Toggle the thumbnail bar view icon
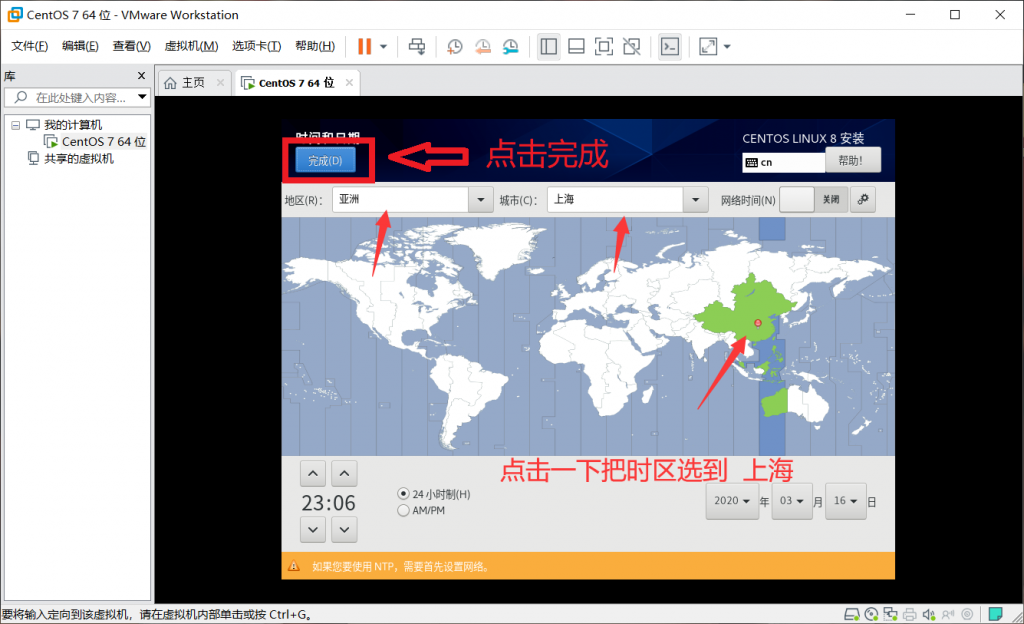 point(576,46)
